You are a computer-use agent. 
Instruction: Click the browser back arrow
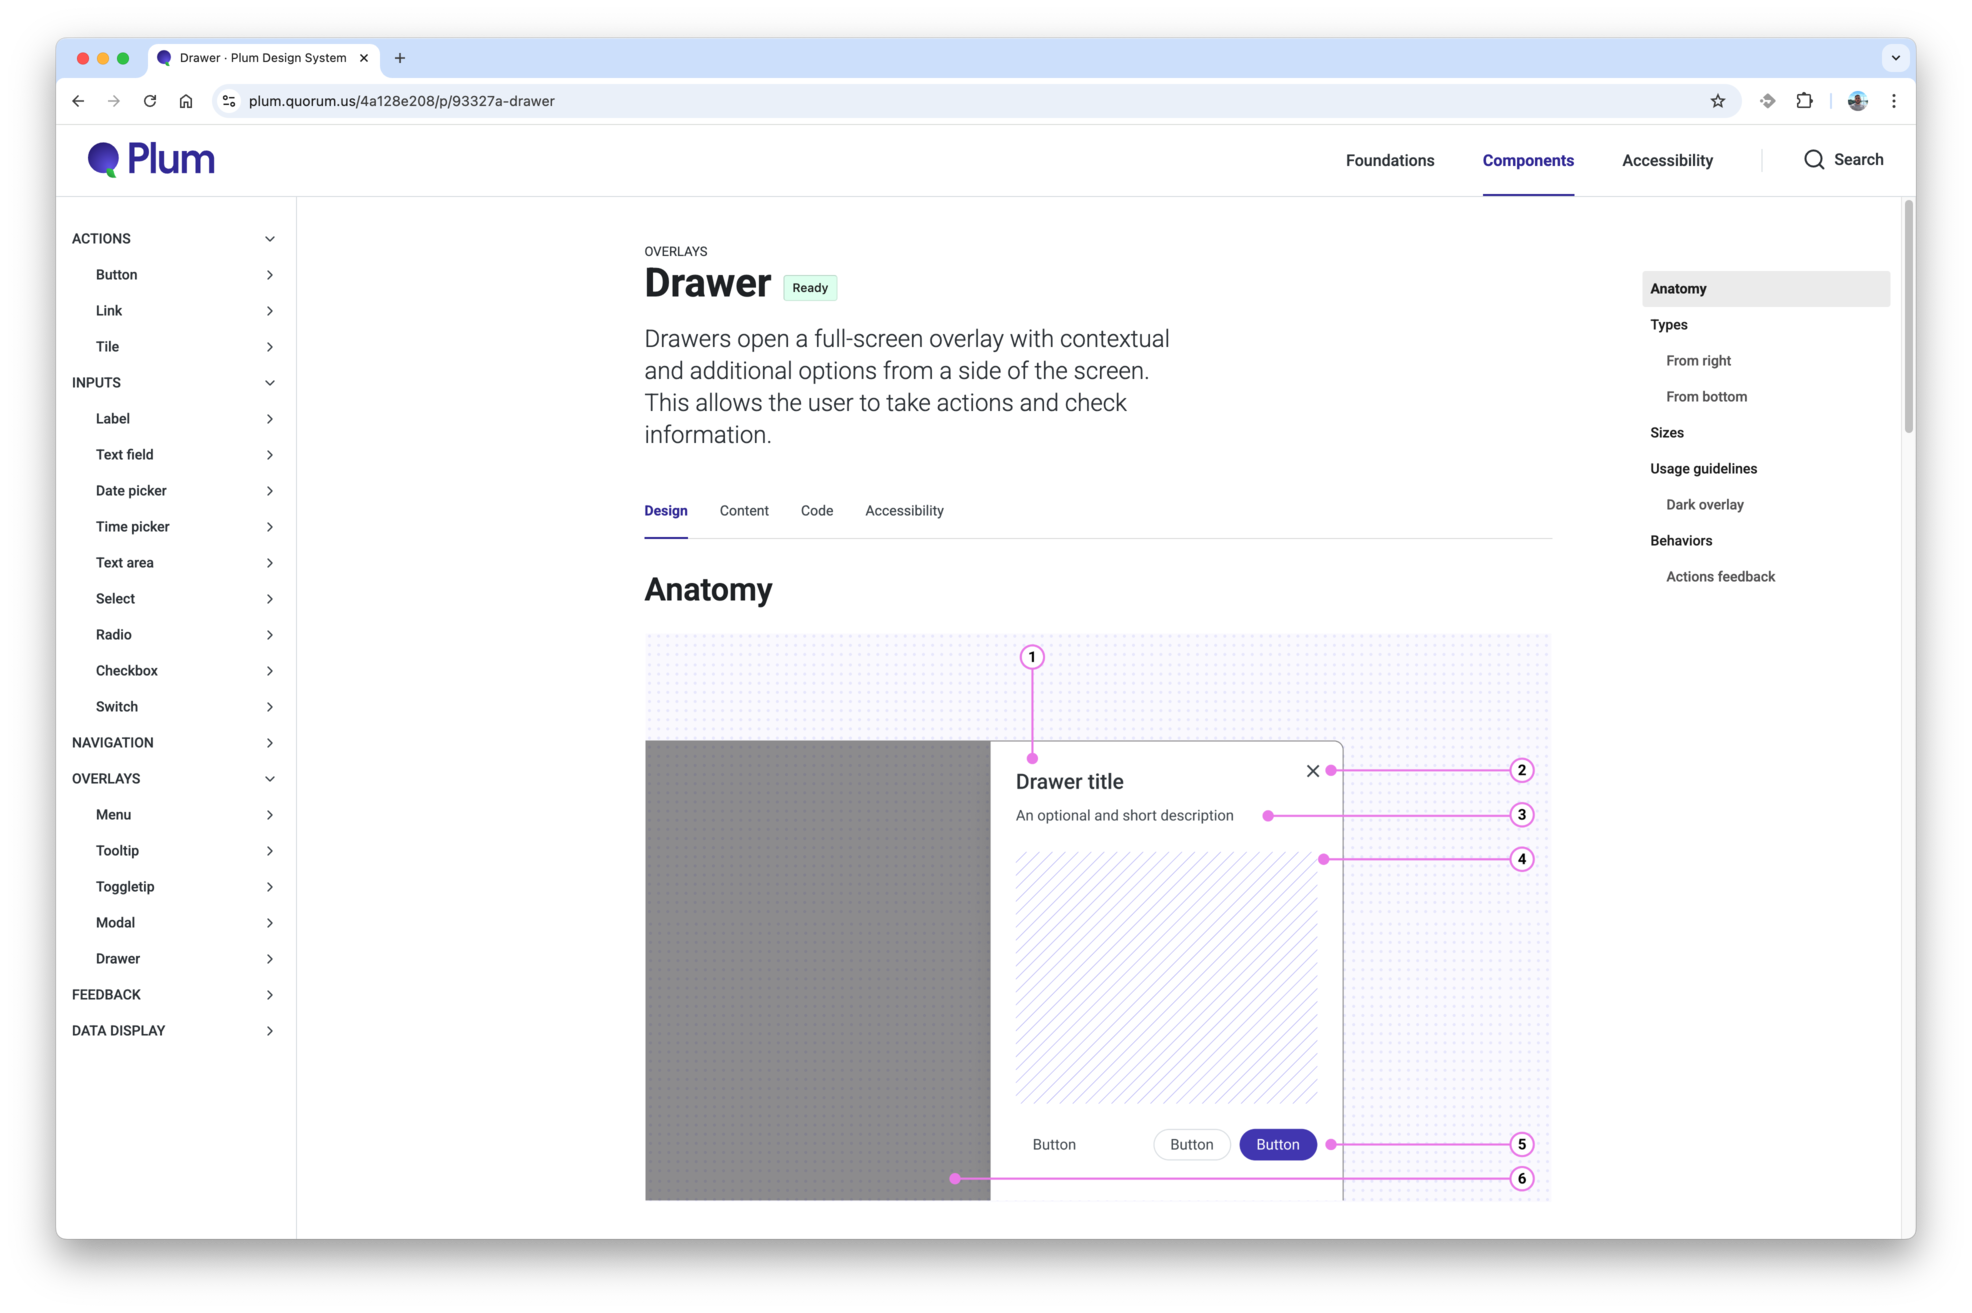coord(78,101)
